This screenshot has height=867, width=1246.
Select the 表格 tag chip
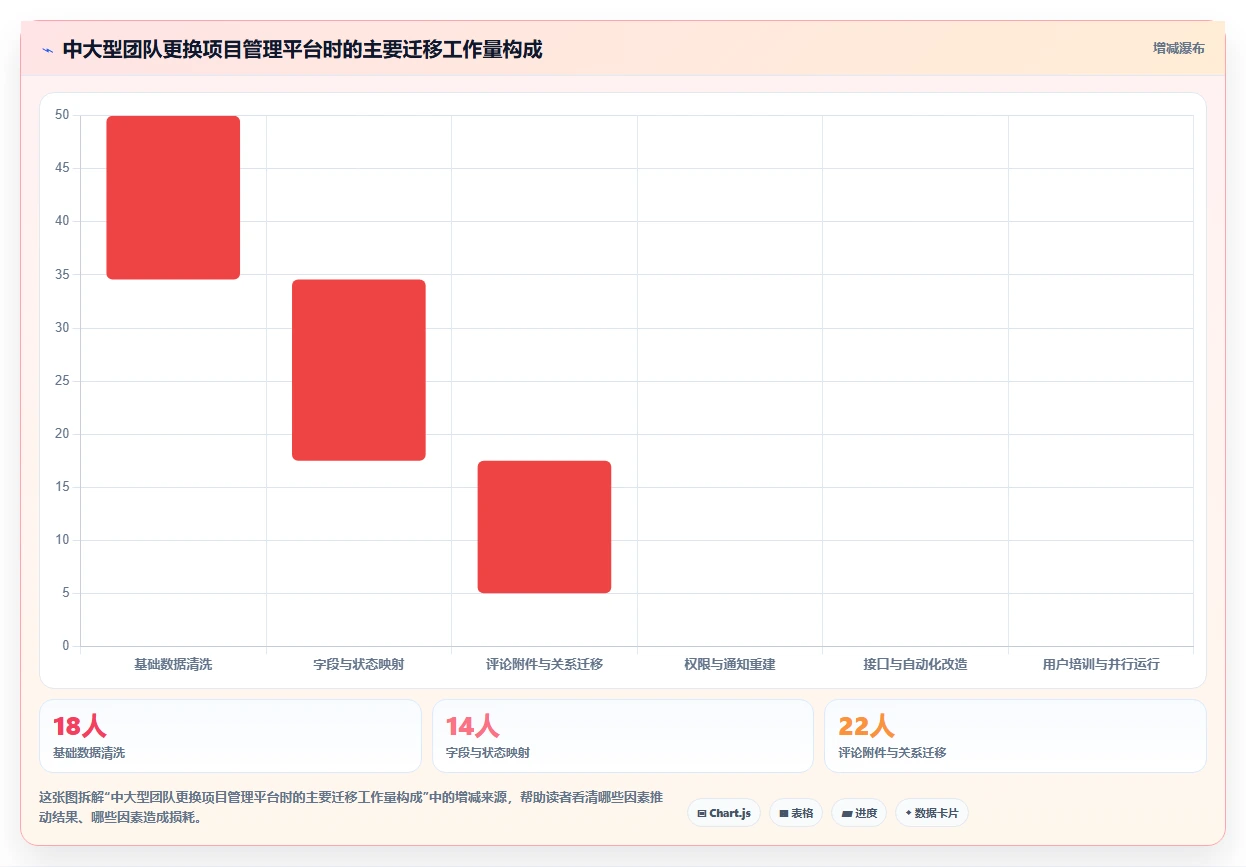(x=795, y=813)
